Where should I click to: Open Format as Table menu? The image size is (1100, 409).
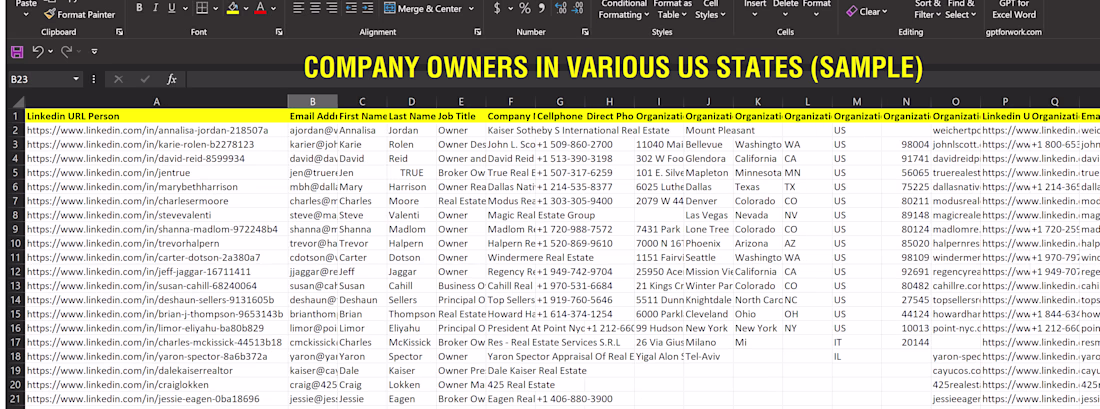(x=672, y=8)
